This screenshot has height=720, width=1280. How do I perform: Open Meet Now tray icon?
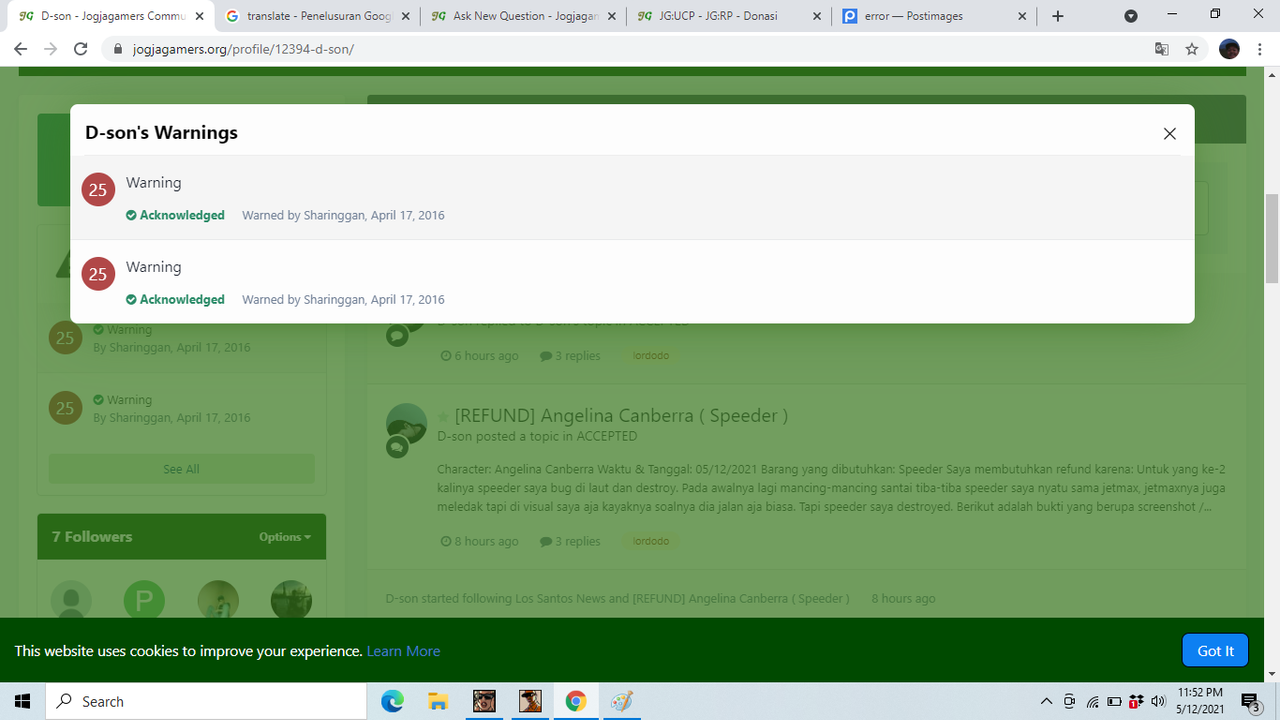click(x=1070, y=701)
